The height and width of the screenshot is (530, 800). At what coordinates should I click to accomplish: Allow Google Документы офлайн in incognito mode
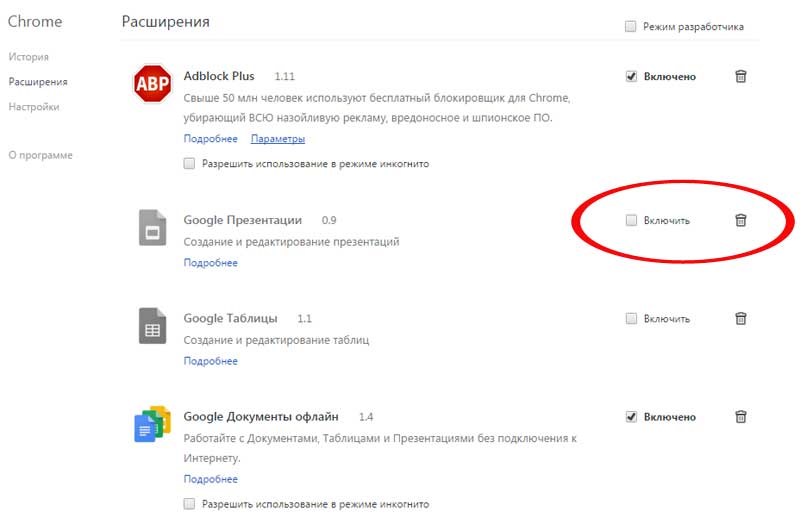[189, 504]
